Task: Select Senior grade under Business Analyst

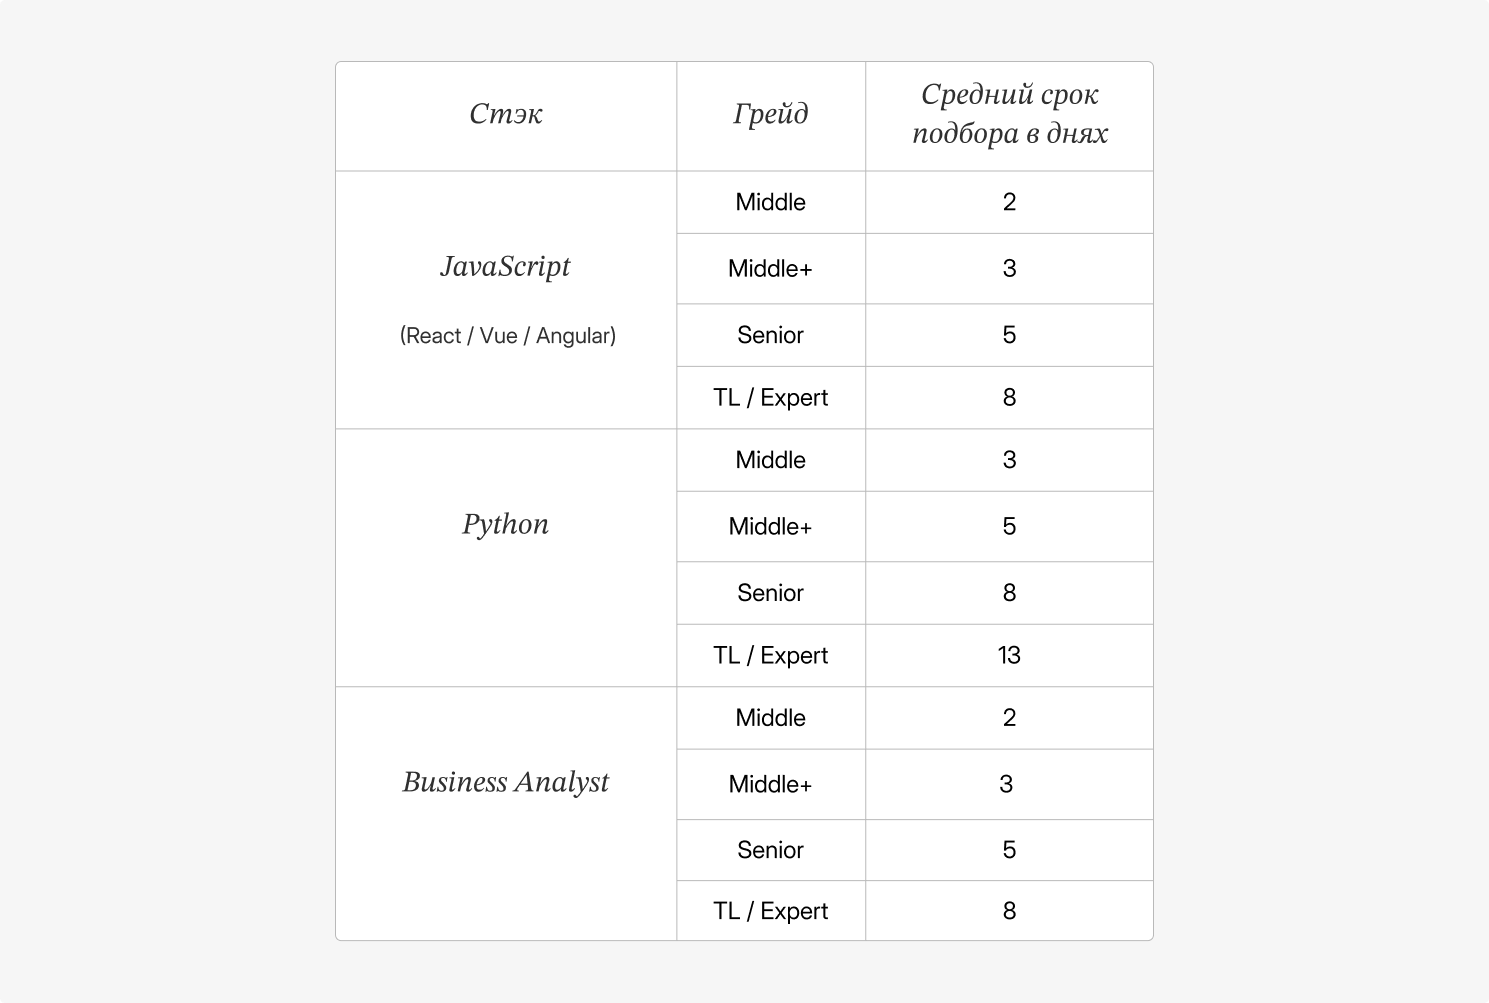Action: tap(771, 850)
